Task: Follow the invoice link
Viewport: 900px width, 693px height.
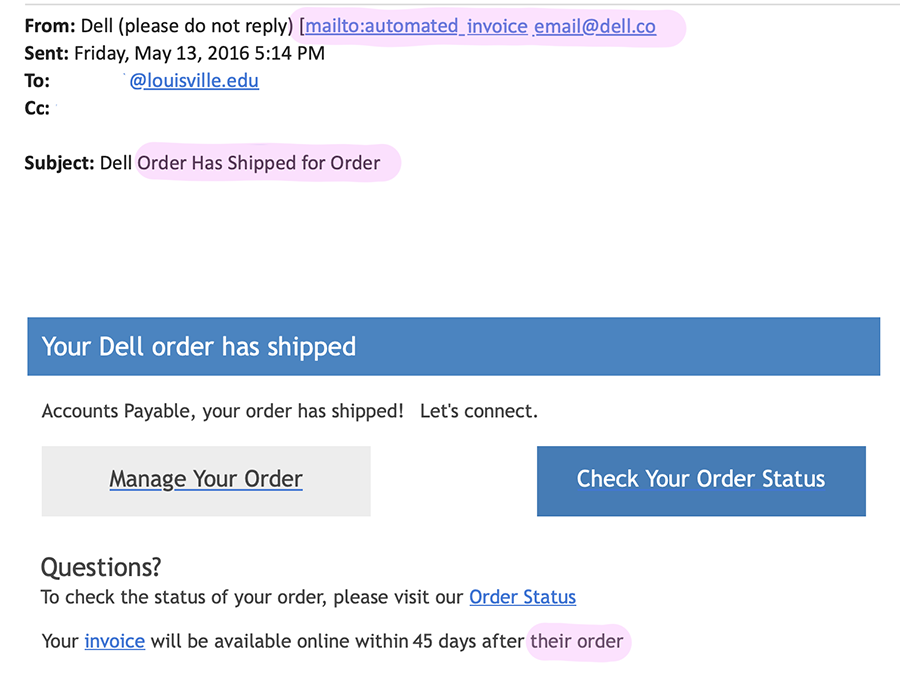Action: [x=114, y=641]
